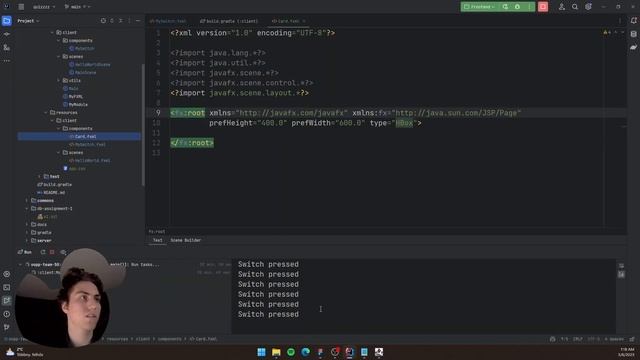Open README.md in the project tree
The image size is (640, 360).
click(51, 193)
